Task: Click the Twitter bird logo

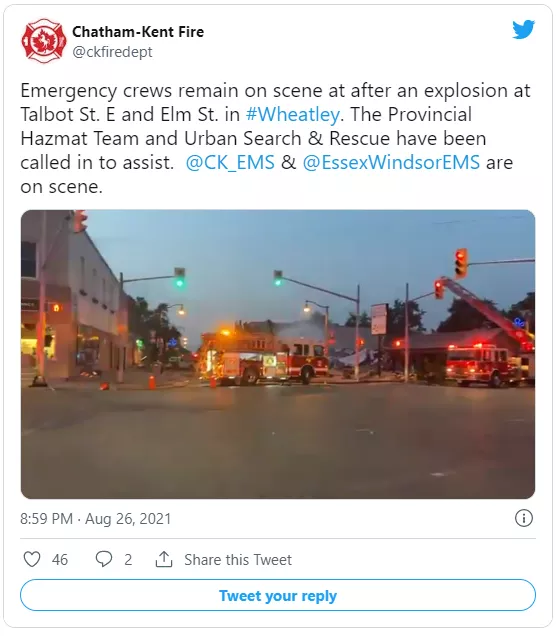Action: 523,29
